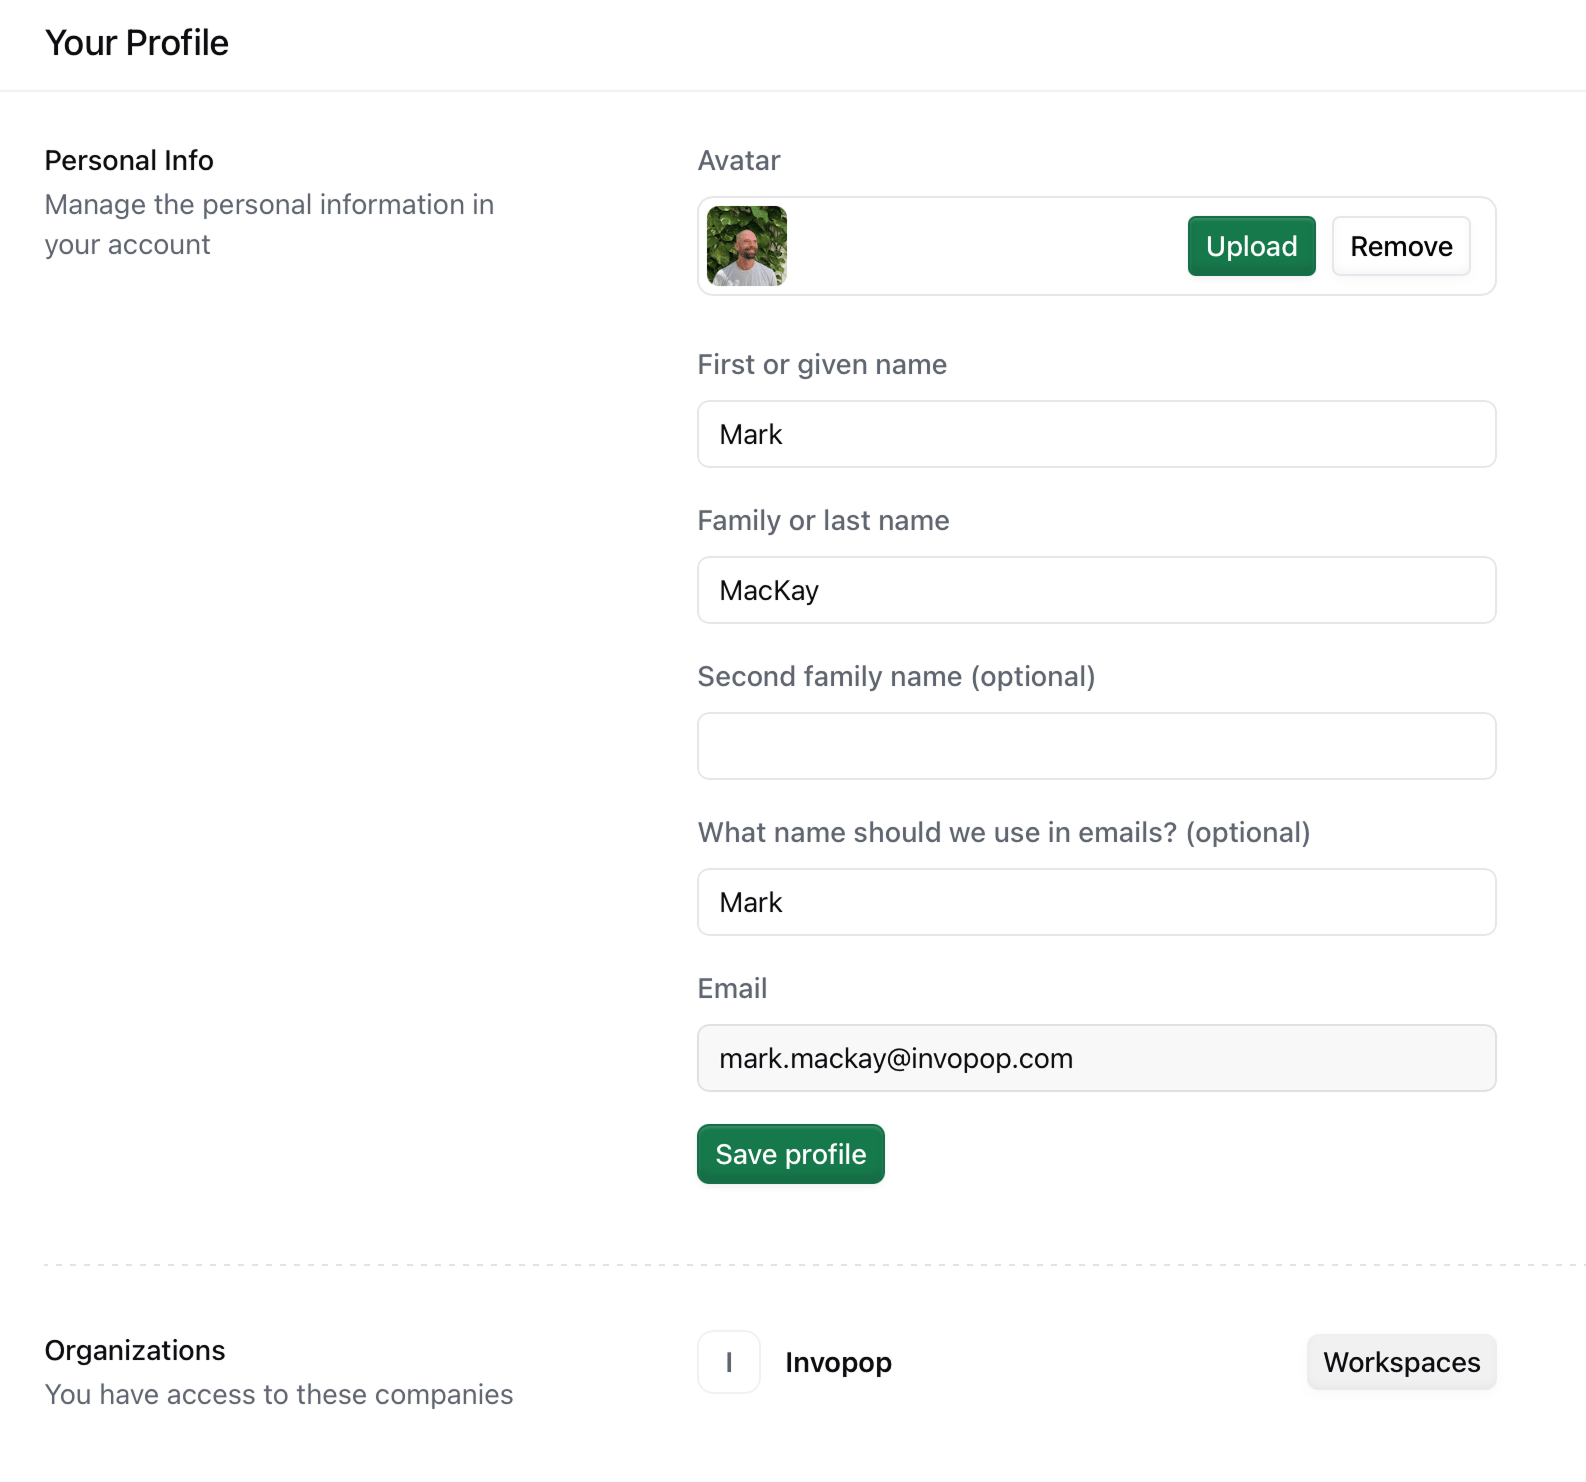Focus the First or given name field
The image size is (1586, 1482).
1096,434
